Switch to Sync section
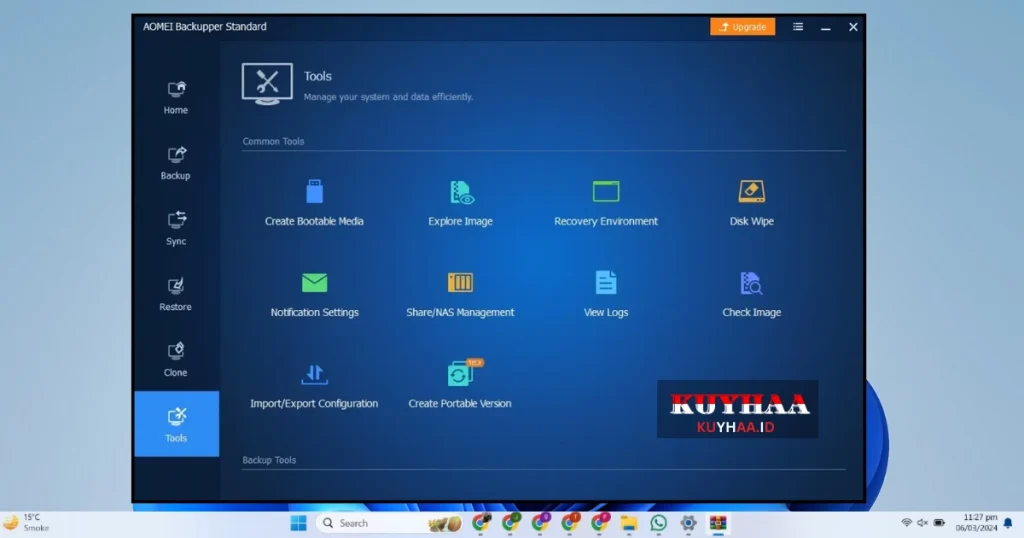 click(176, 229)
